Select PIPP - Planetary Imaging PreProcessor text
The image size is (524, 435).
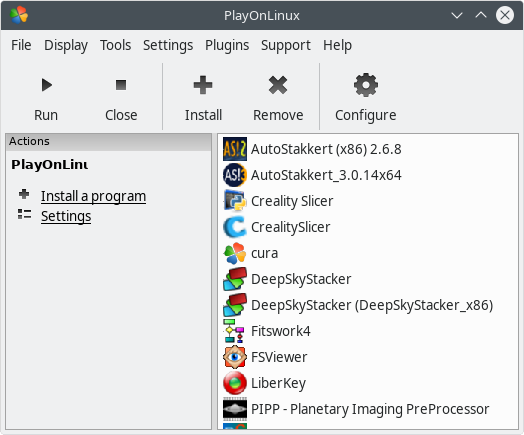tap(370, 409)
